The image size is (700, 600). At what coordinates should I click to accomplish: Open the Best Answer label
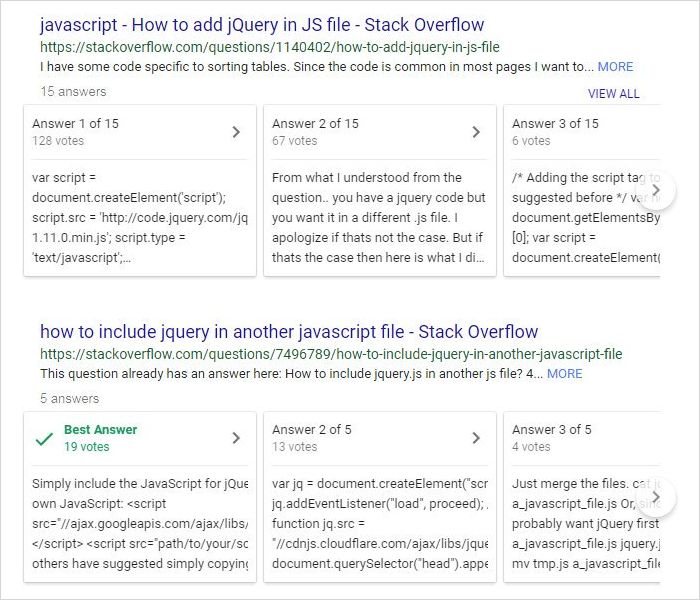pos(100,429)
